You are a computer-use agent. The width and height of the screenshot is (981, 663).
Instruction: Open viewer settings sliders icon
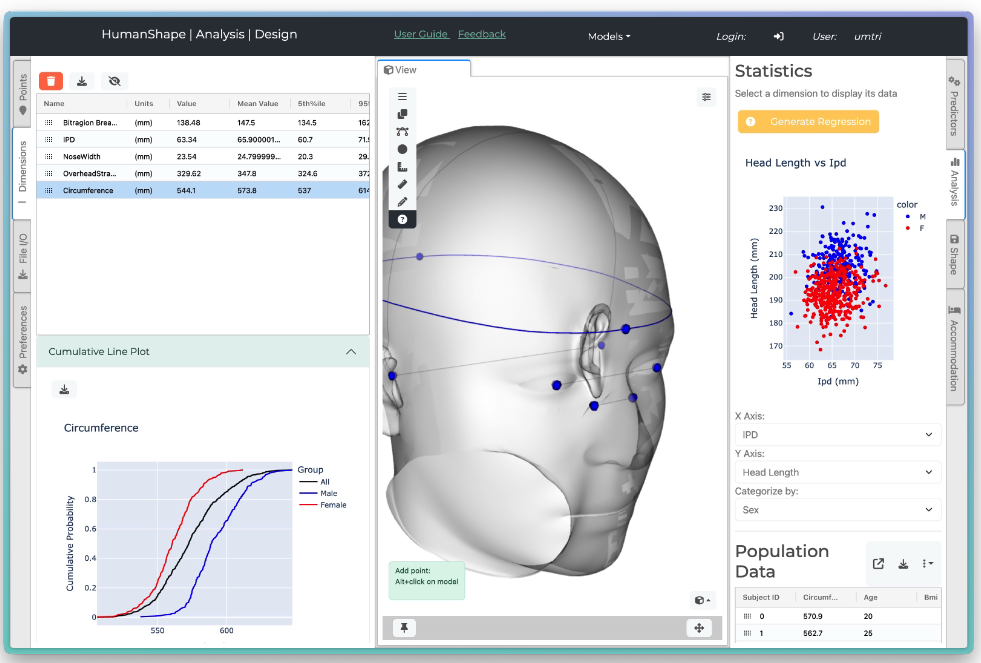(x=707, y=97)
